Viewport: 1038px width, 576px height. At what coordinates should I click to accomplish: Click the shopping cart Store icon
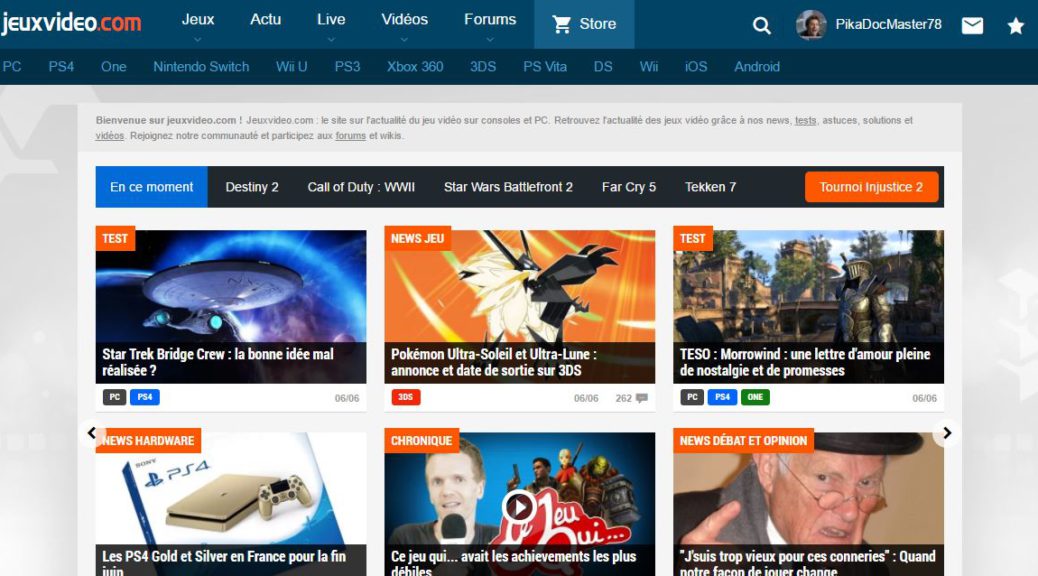pyautogui.click(x=561, y=24)
